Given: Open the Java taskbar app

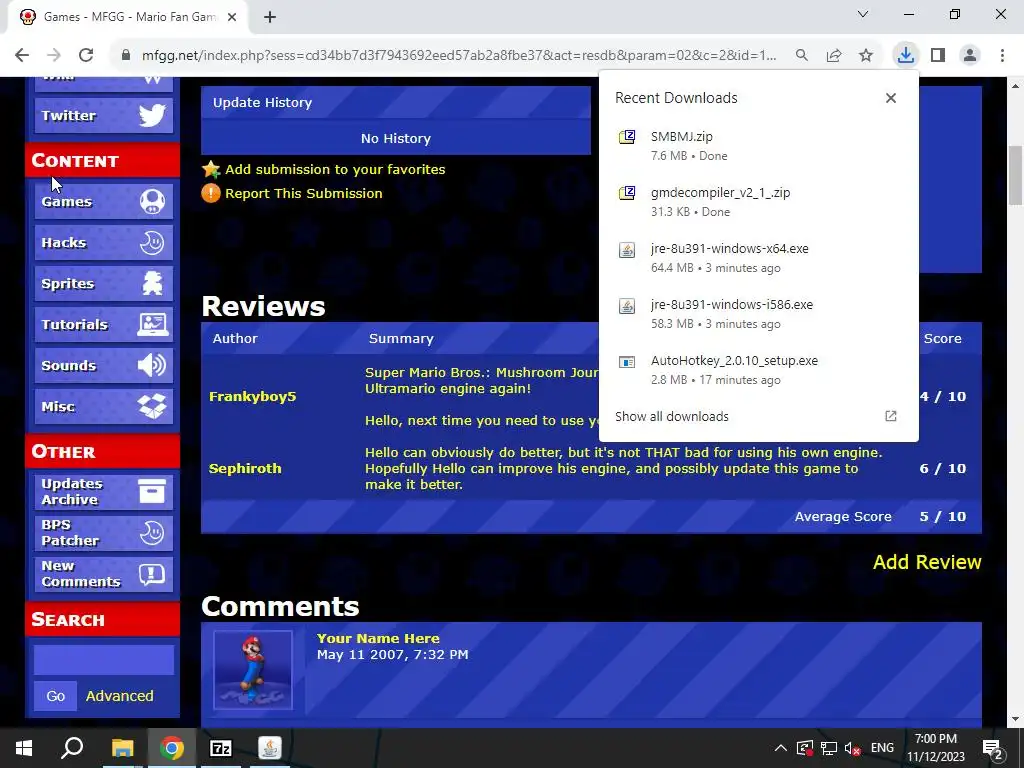Looking at the screenshot, I should coord(270,748).
